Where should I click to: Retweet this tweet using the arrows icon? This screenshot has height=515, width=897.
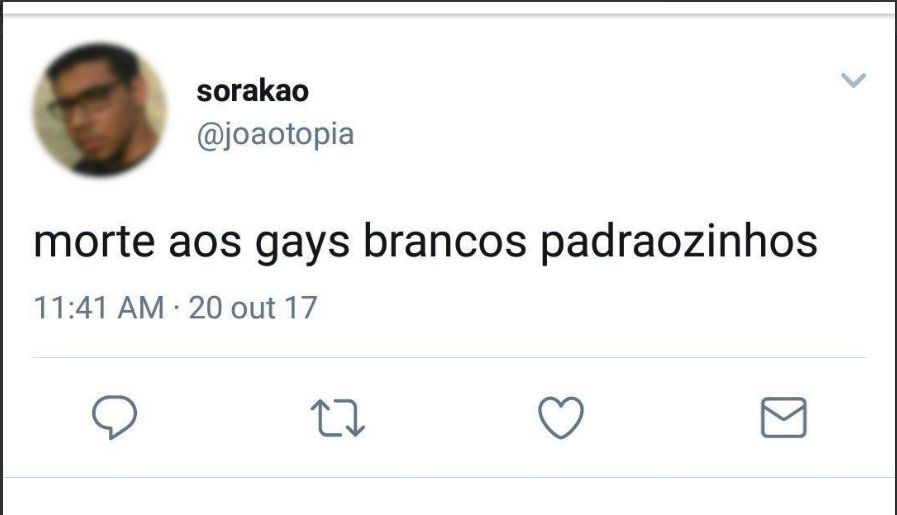pos(338,418)
